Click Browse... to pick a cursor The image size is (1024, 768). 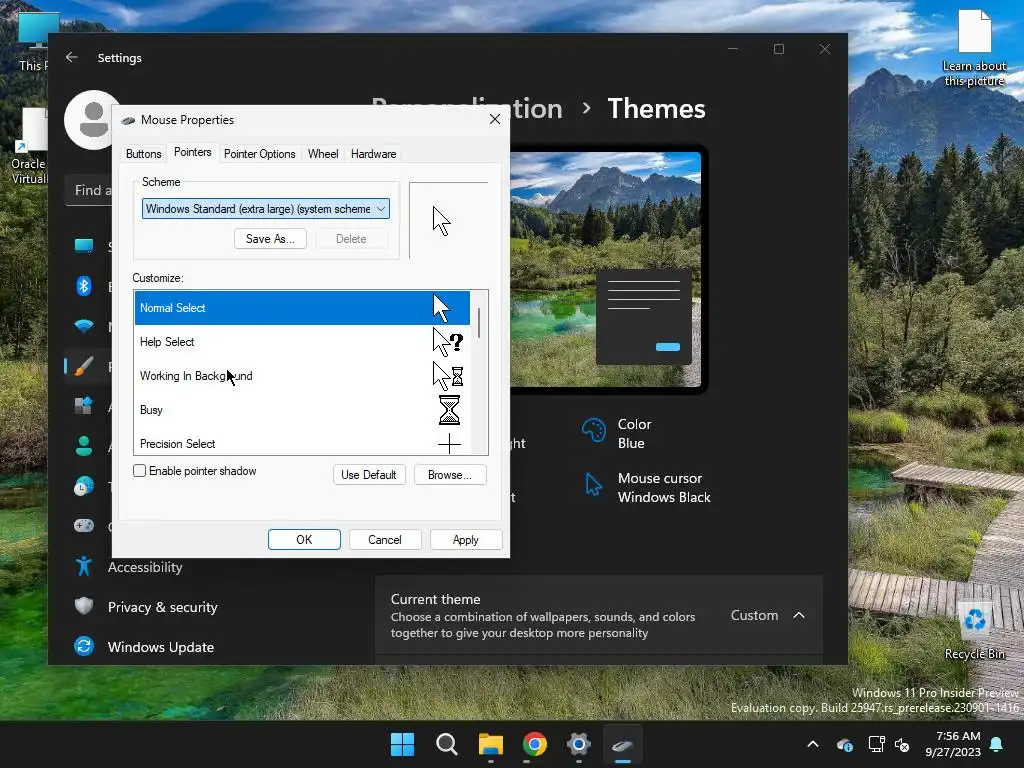(x=450, y=475)
